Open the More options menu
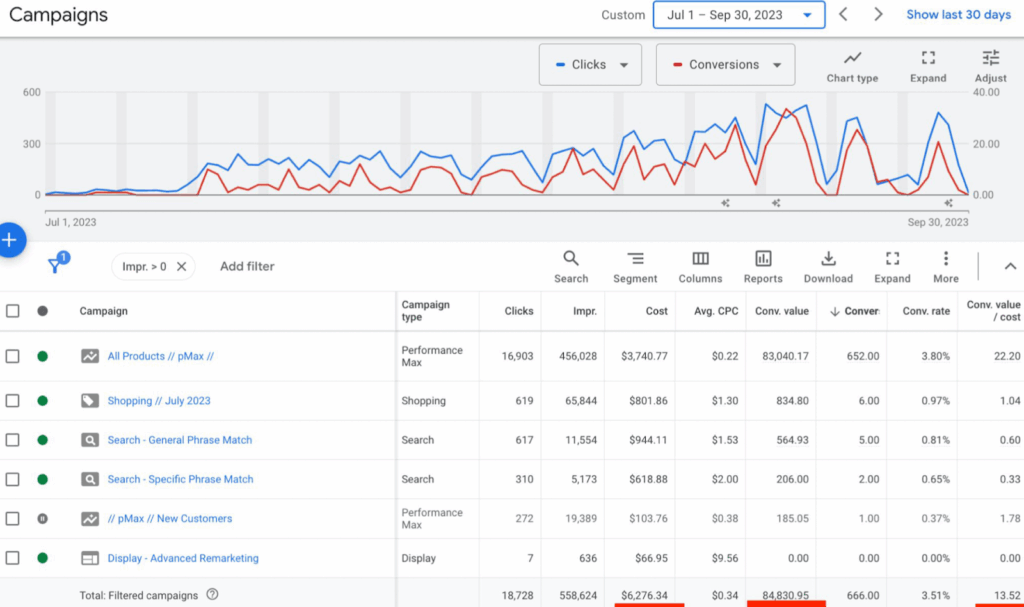The image size is (1024, 607). pos(946,267)
